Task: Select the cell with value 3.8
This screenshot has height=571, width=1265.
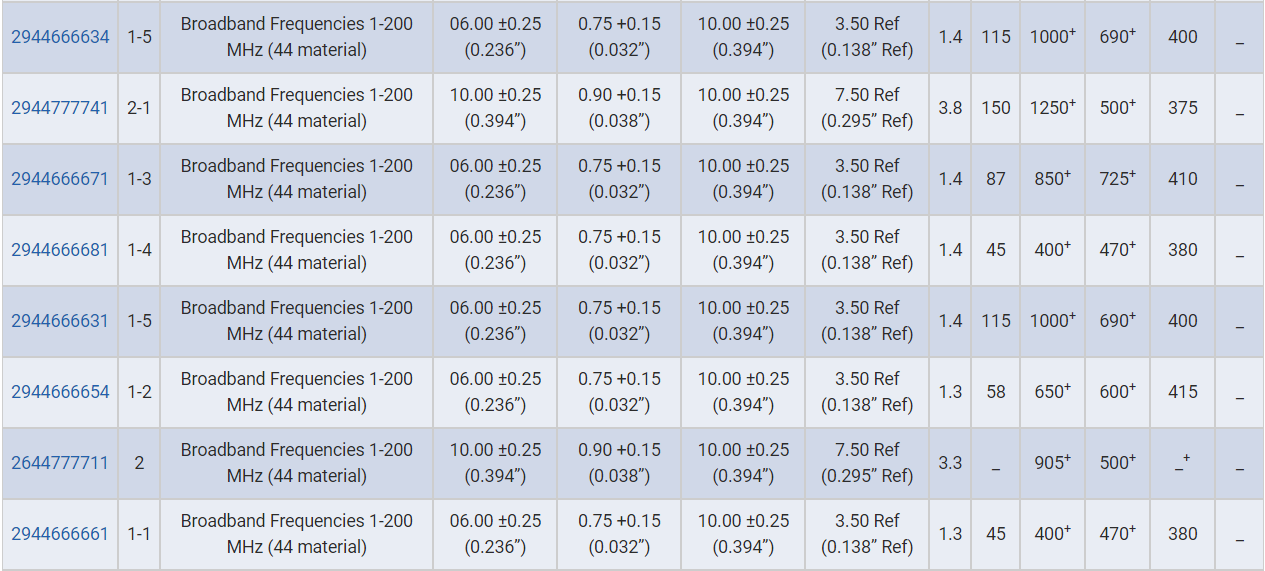Action: pyautogui.click(x=950, y=108)
